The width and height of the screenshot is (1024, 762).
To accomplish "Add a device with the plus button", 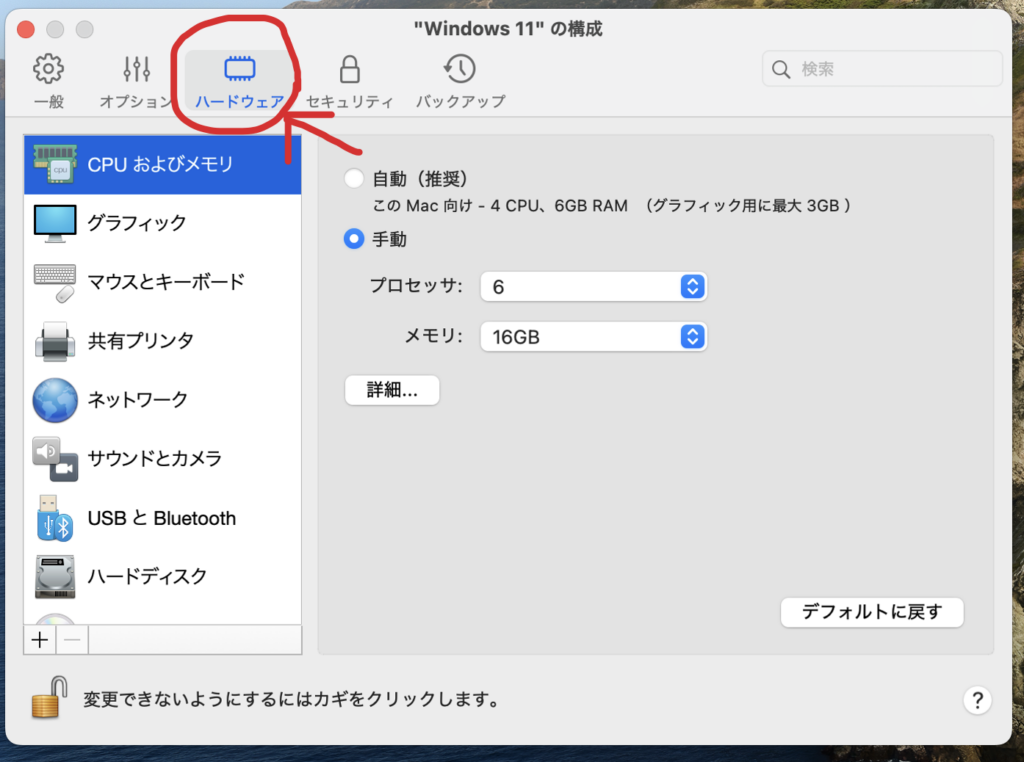I will click(x=40, y=640).
